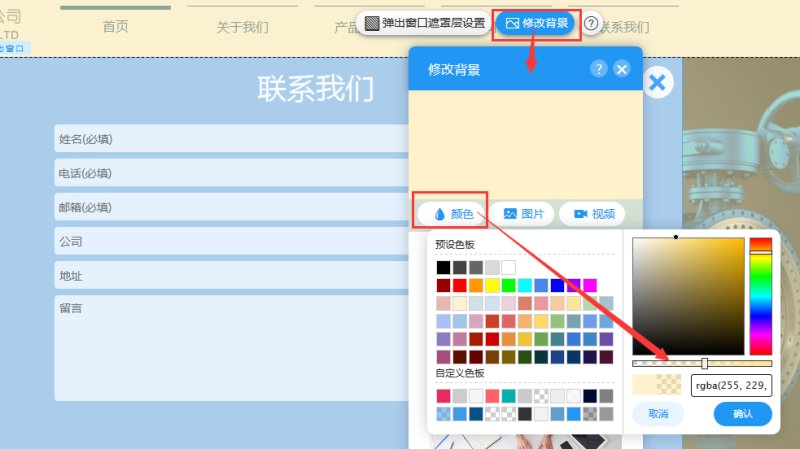The height and width of the screenshot is (449, 800).
Task: Choose the yellow preset color swatch
Action: [x=492, y=285]
